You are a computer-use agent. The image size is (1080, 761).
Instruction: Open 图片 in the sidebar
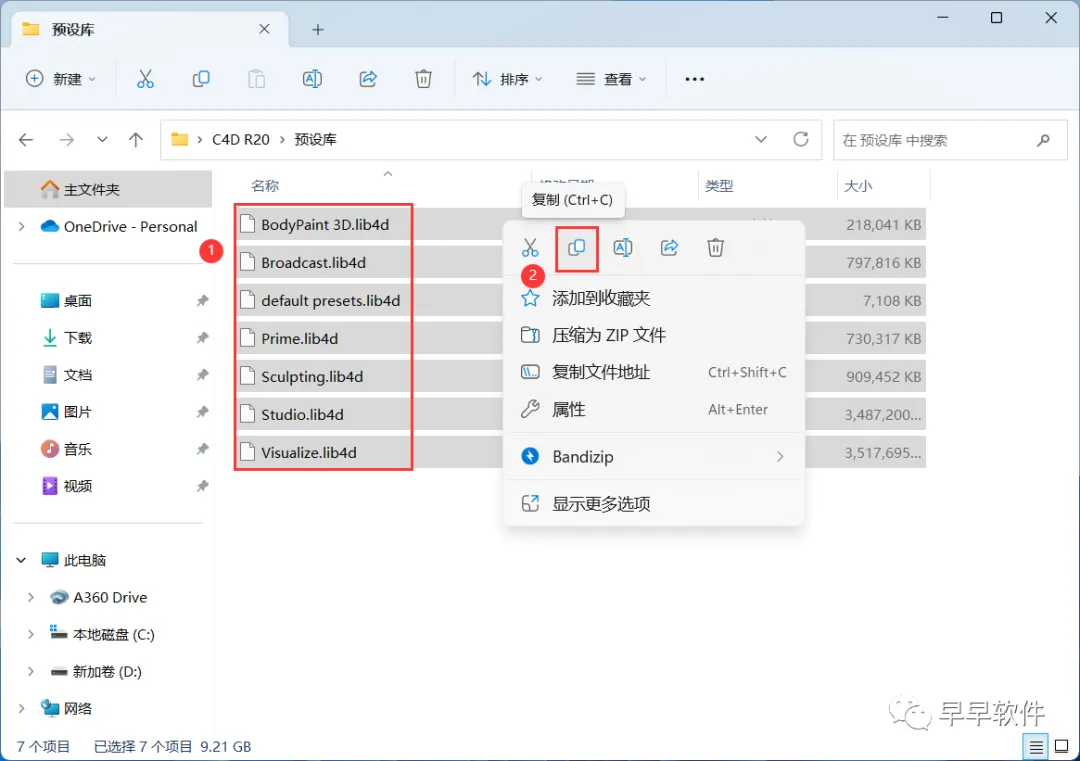77,413
